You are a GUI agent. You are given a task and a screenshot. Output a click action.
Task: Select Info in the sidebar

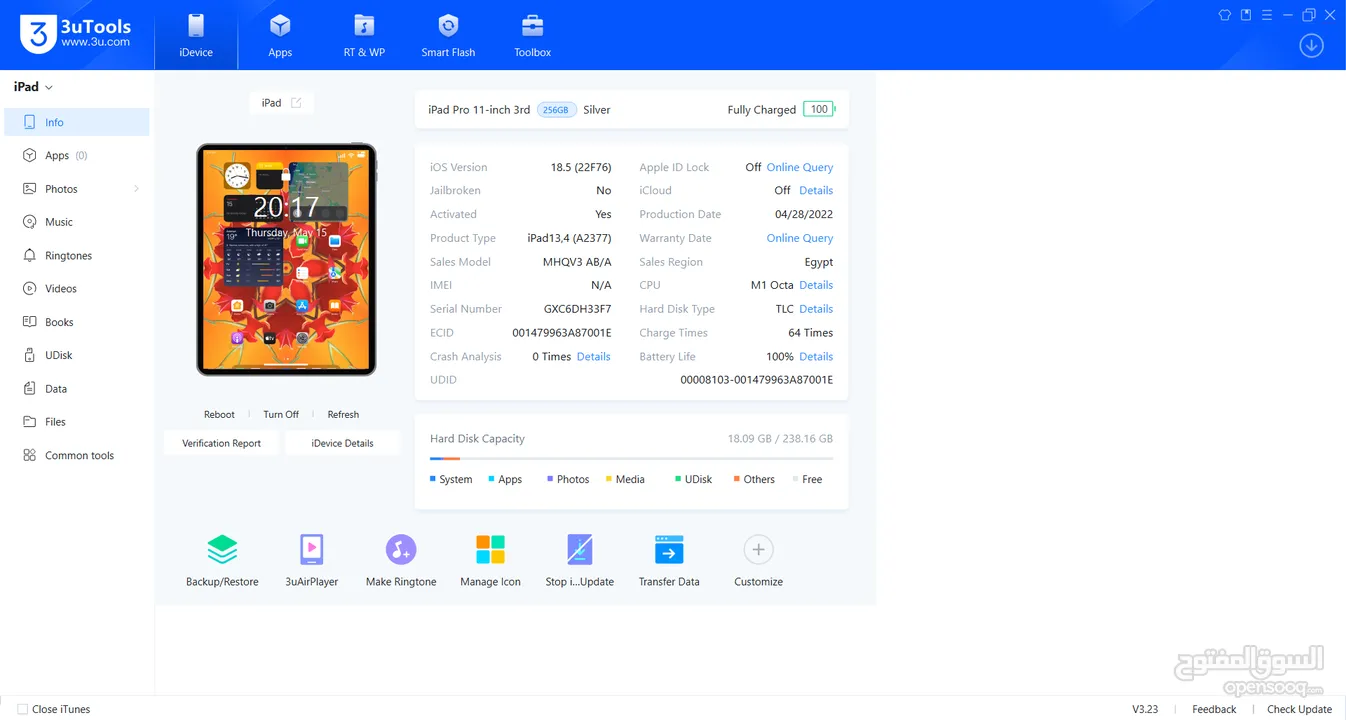(x=77, y=122)
